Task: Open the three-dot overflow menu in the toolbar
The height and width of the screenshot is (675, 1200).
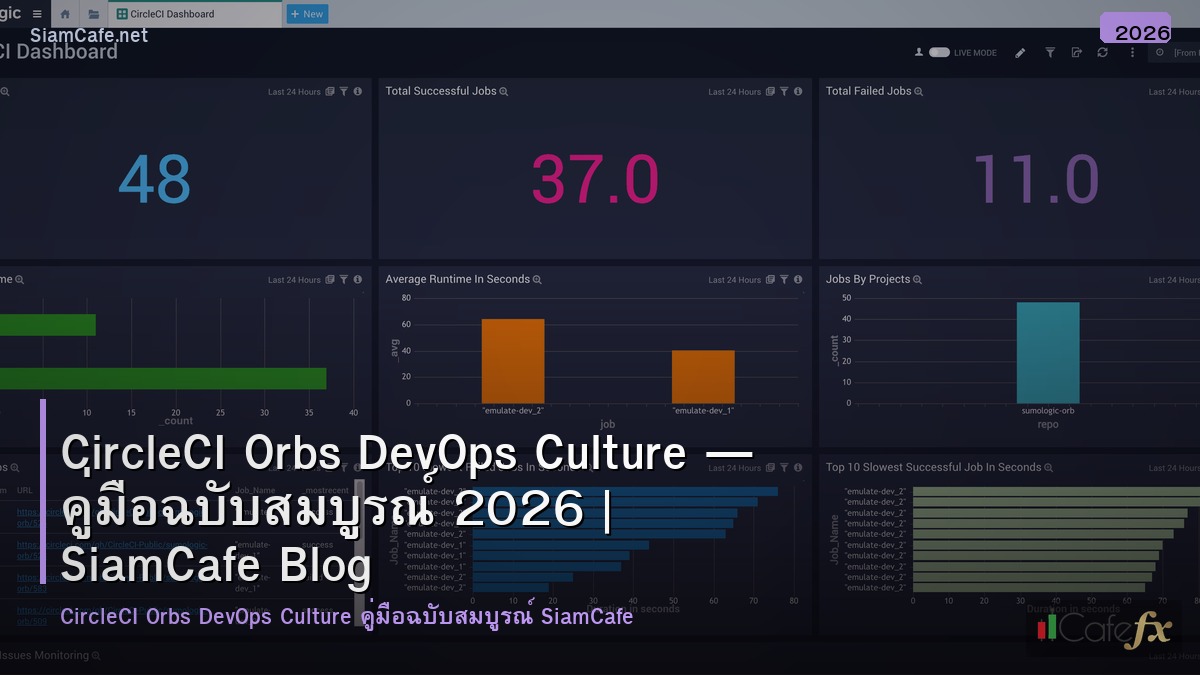Action: [1132, 52]
